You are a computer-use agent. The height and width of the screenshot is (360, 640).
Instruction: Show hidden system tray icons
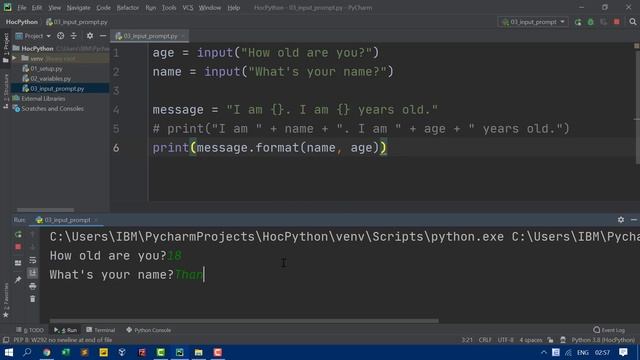coord(543,352)
